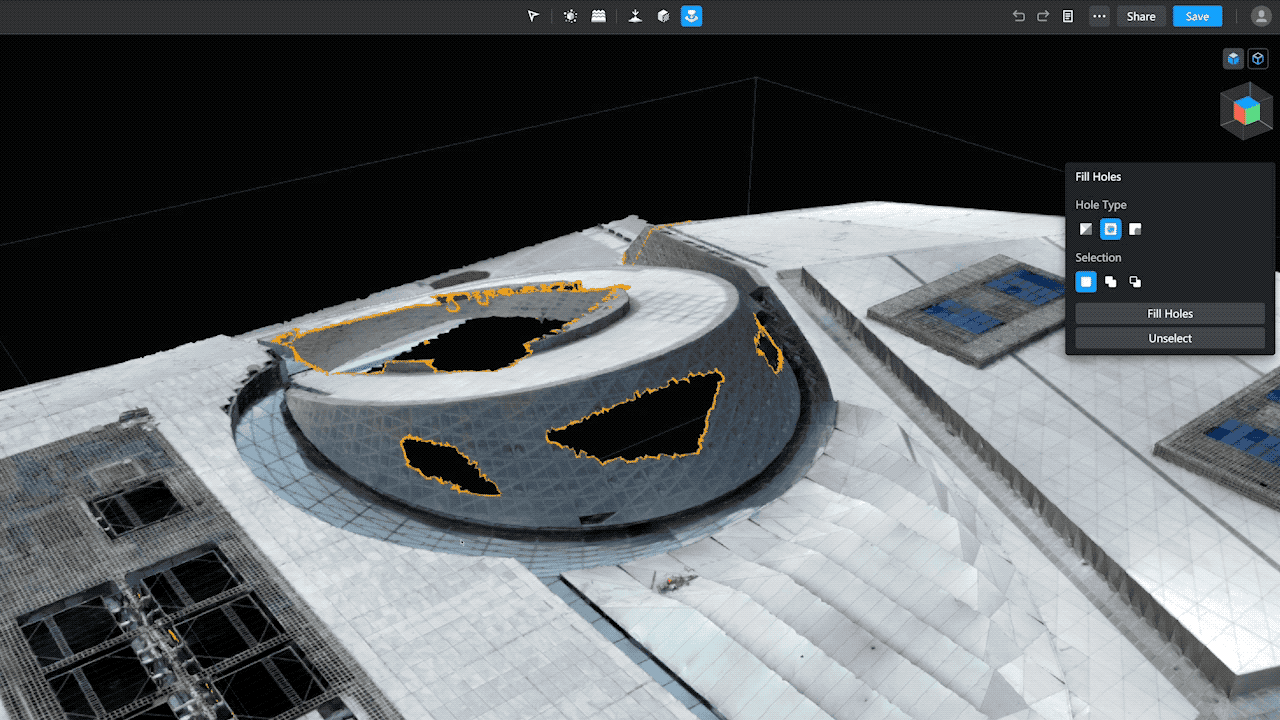
Task: Click the colored orientation cube gizmo
Action: pyautogui.click(x=1246, y=110)
